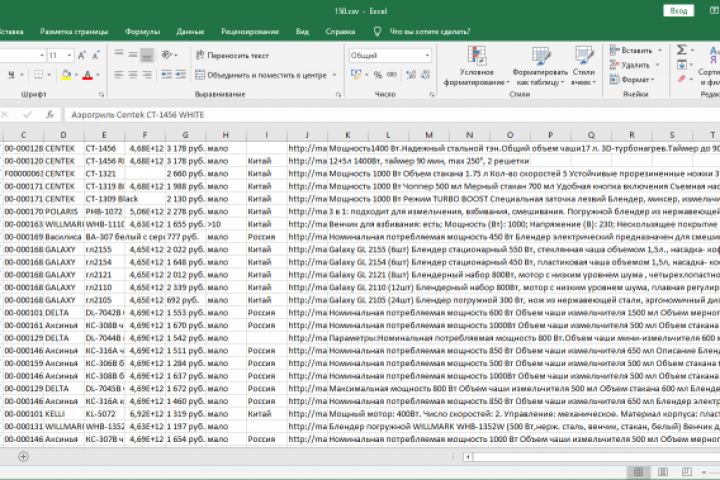The height and width of the screenshot is (480, 720).
Task: Choose the text orientation icon
Action: click(x=166, y=55)
